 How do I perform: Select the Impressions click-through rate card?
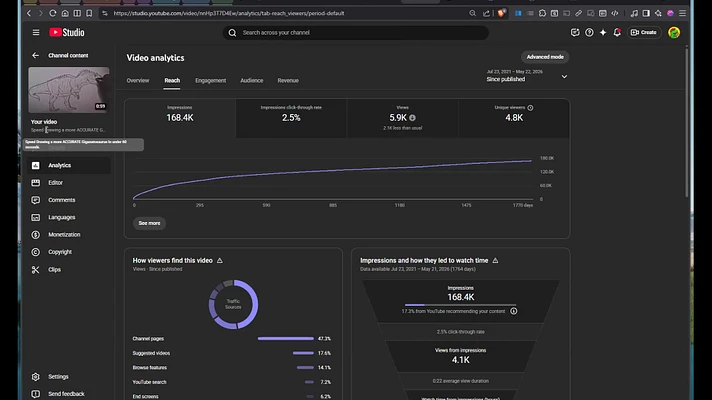291,119
